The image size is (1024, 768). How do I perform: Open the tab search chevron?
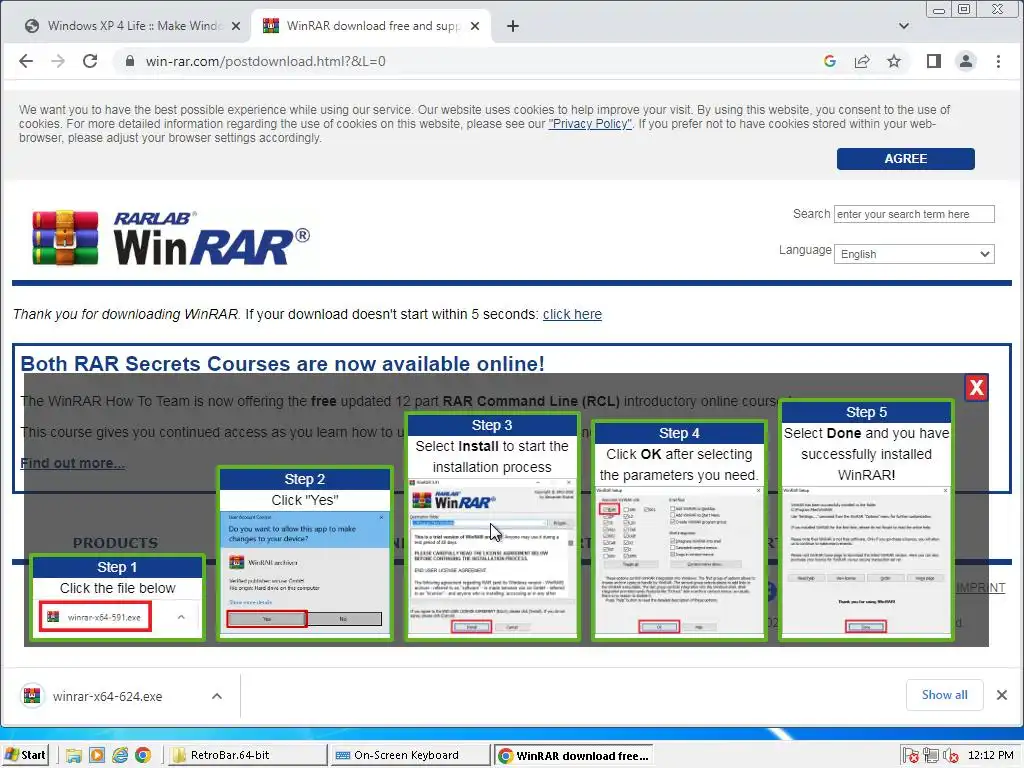(x=904, y=26)
